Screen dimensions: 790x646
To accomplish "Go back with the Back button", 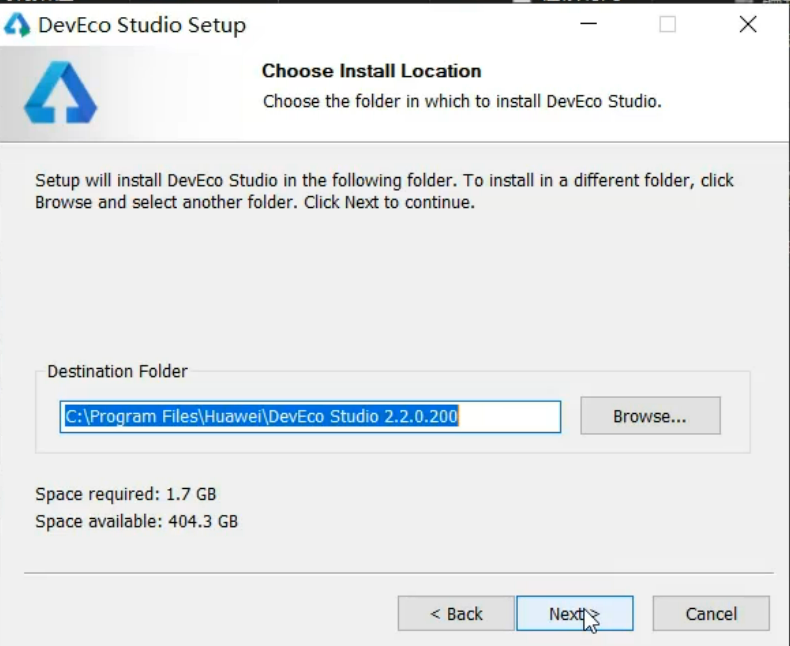I will tap(456, 613).
